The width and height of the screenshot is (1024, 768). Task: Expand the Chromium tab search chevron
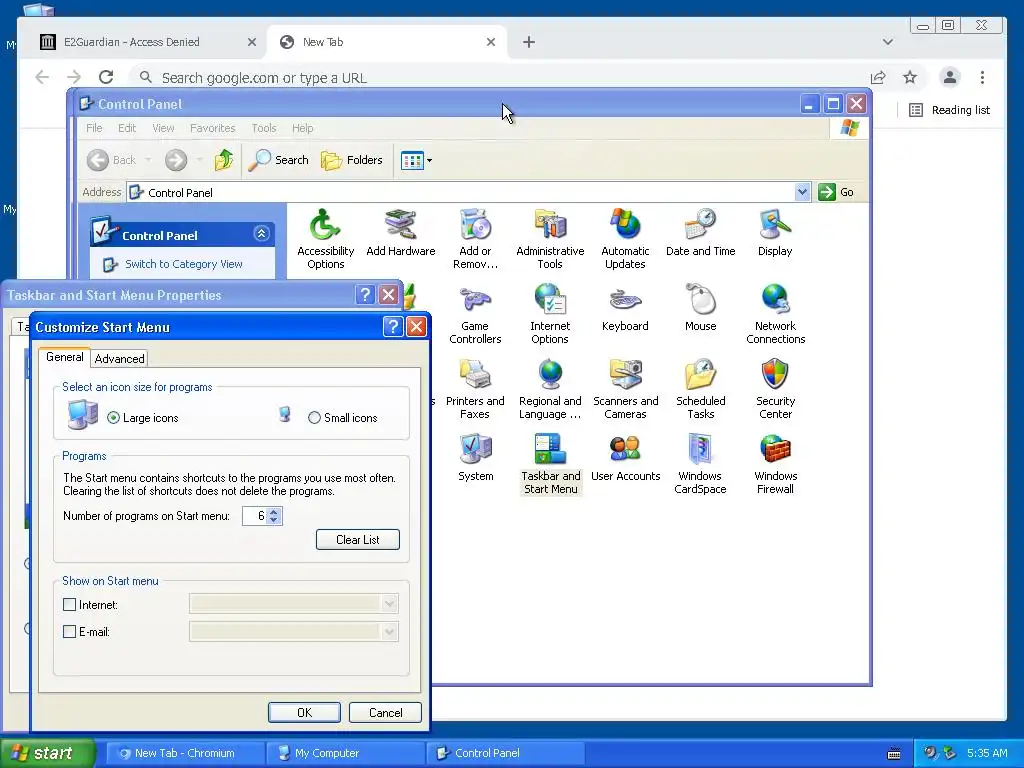click(888, 42)
